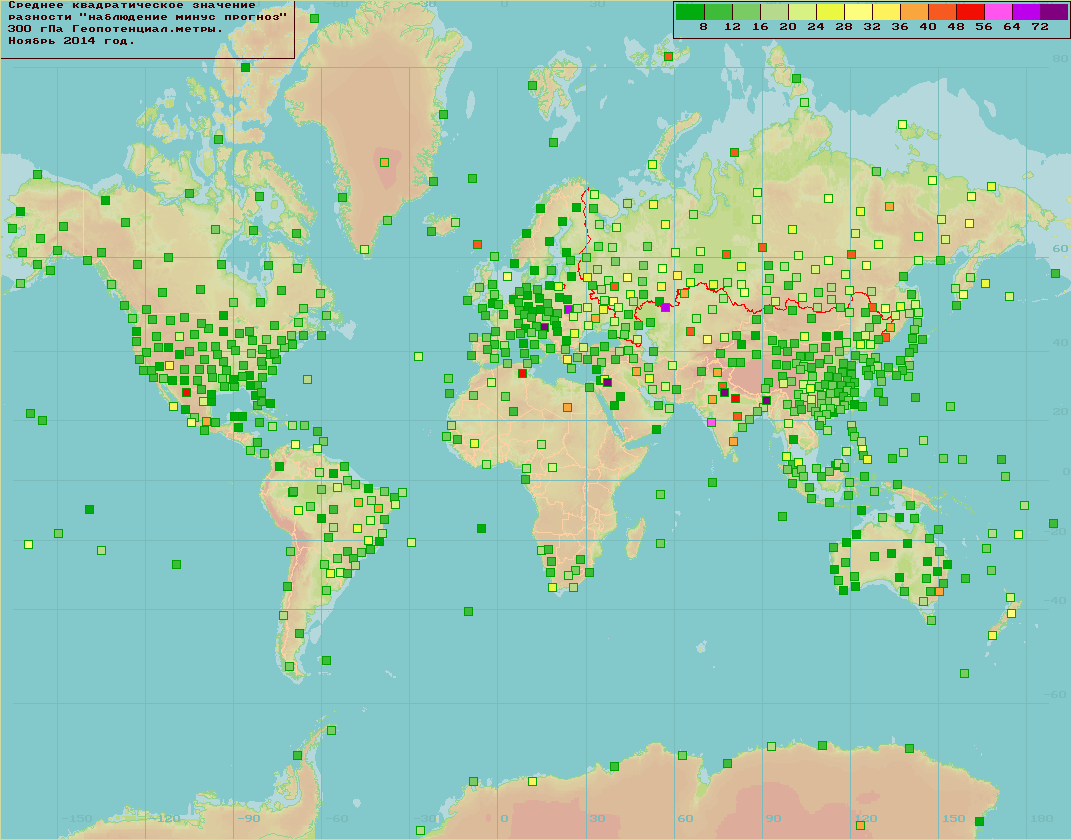Click the legend value label 32
Screen dimensions: 1072x840
872,27
